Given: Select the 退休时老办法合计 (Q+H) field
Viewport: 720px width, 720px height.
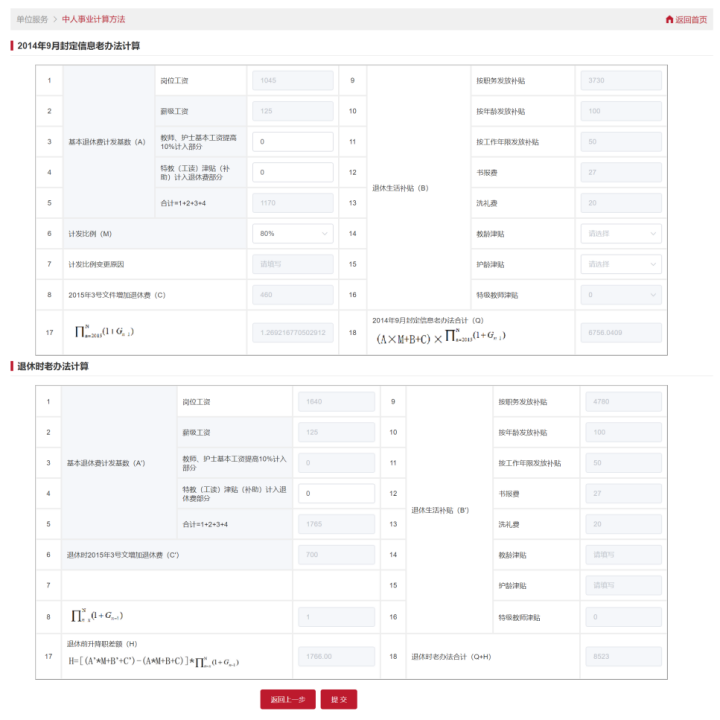Looking at the screenshot, I should [x=620, y=657].
